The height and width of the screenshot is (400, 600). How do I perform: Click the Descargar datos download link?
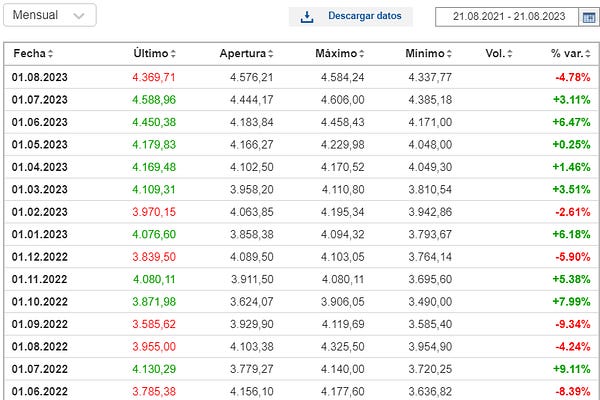[x=364, y=16]
